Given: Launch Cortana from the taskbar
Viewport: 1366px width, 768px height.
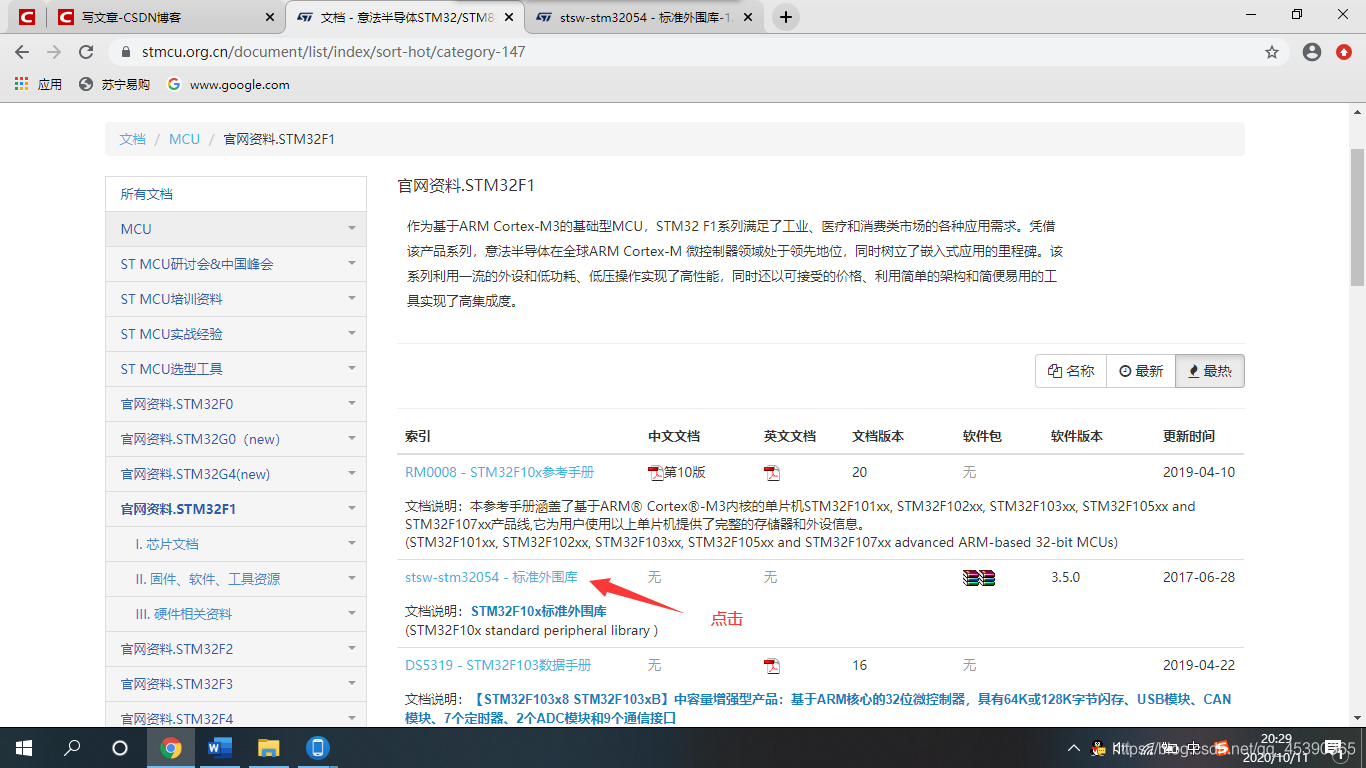Looking at the screenshot, I should coord(120,747).
